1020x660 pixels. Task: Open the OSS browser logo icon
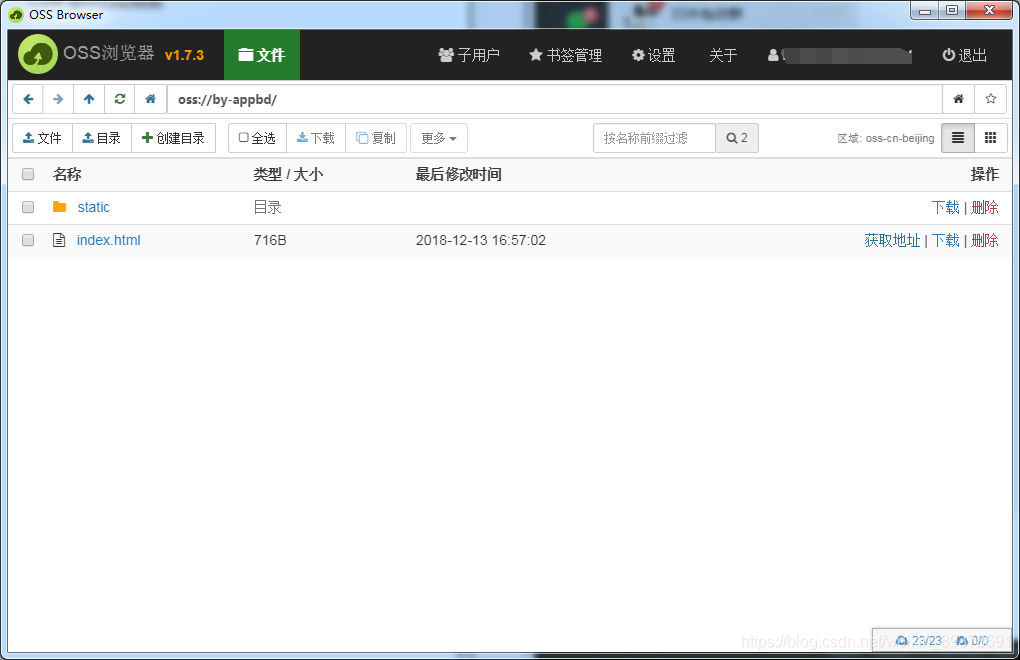(36, 54)
